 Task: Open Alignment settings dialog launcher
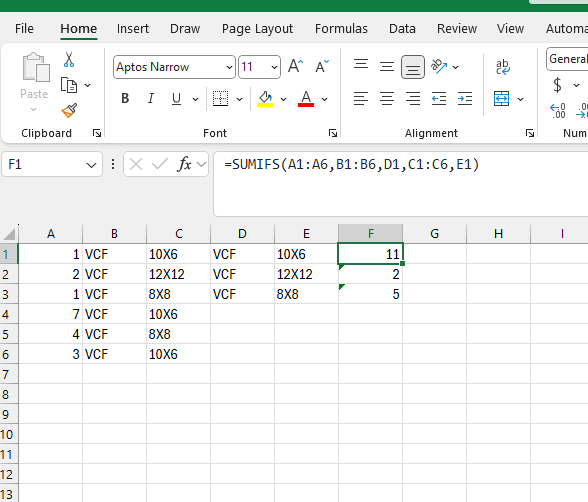point(530,133)
